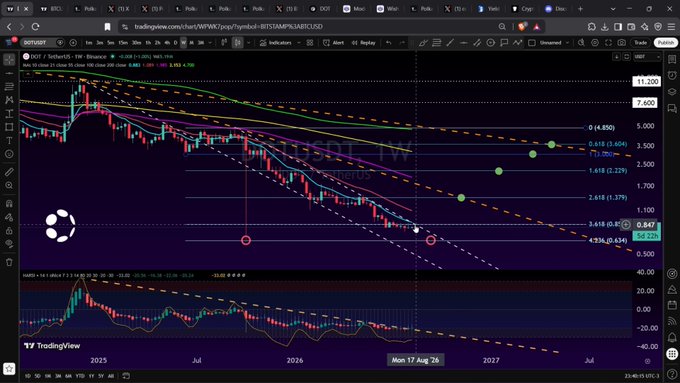The width and height of the screenshot is (680, 383).
Task: Open a new browser tab
Action: click(x=580, y=9)
